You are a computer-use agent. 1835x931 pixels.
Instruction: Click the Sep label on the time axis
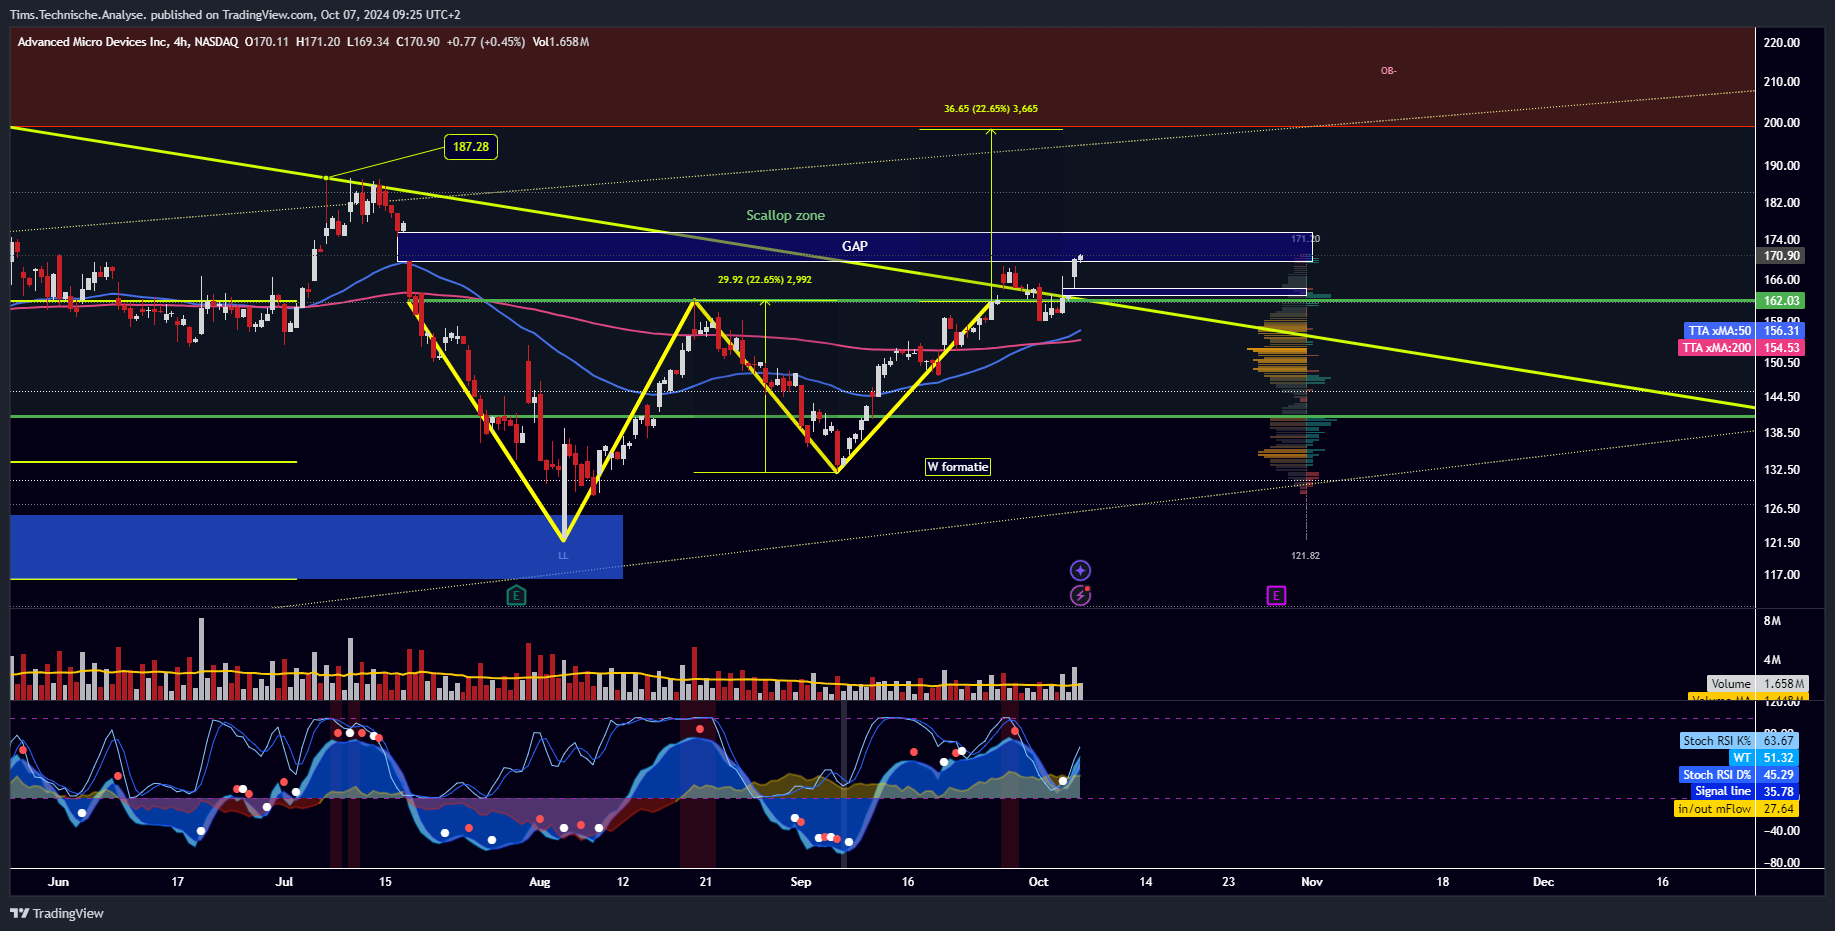(801, 882)
